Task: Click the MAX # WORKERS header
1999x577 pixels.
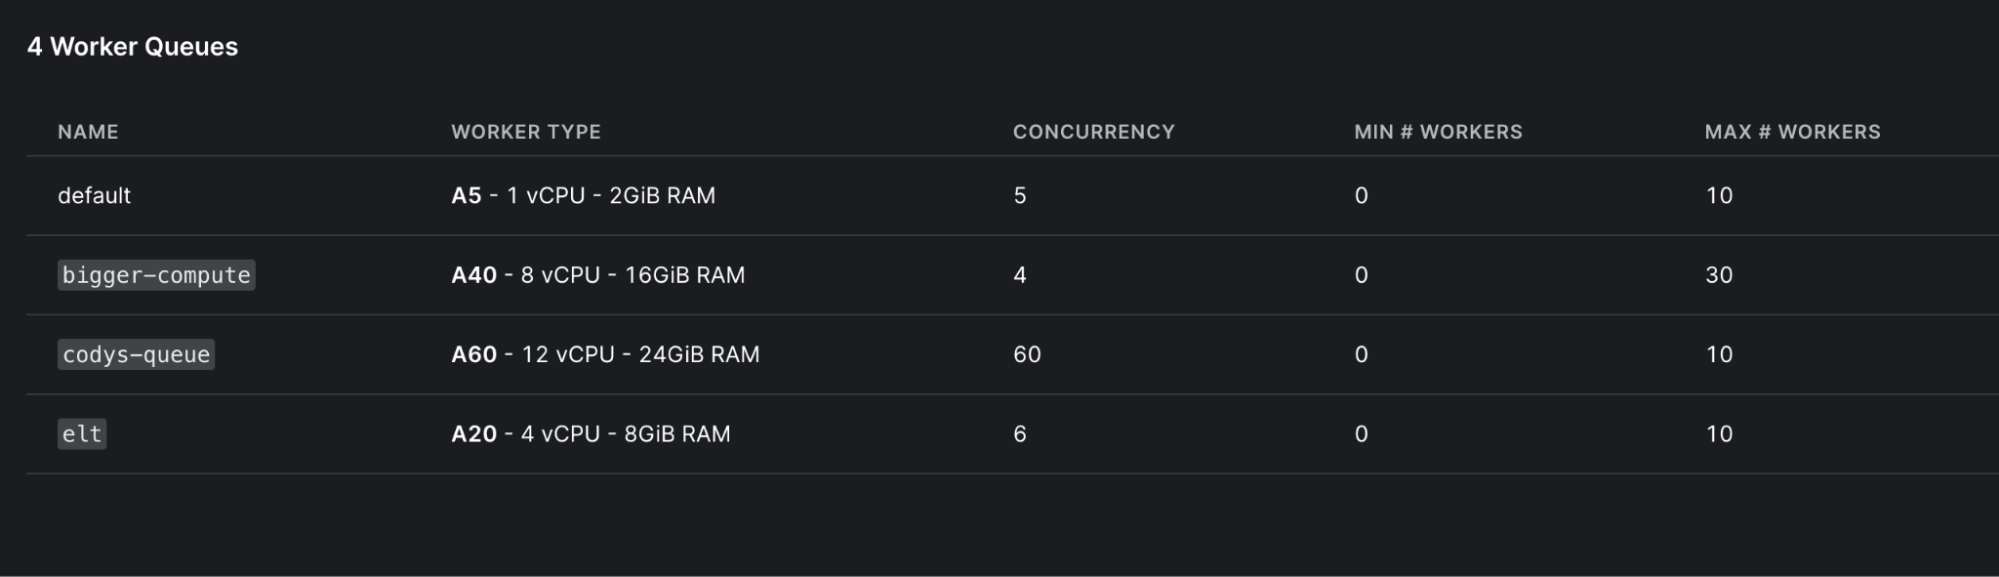Action: coord(1792,132)
